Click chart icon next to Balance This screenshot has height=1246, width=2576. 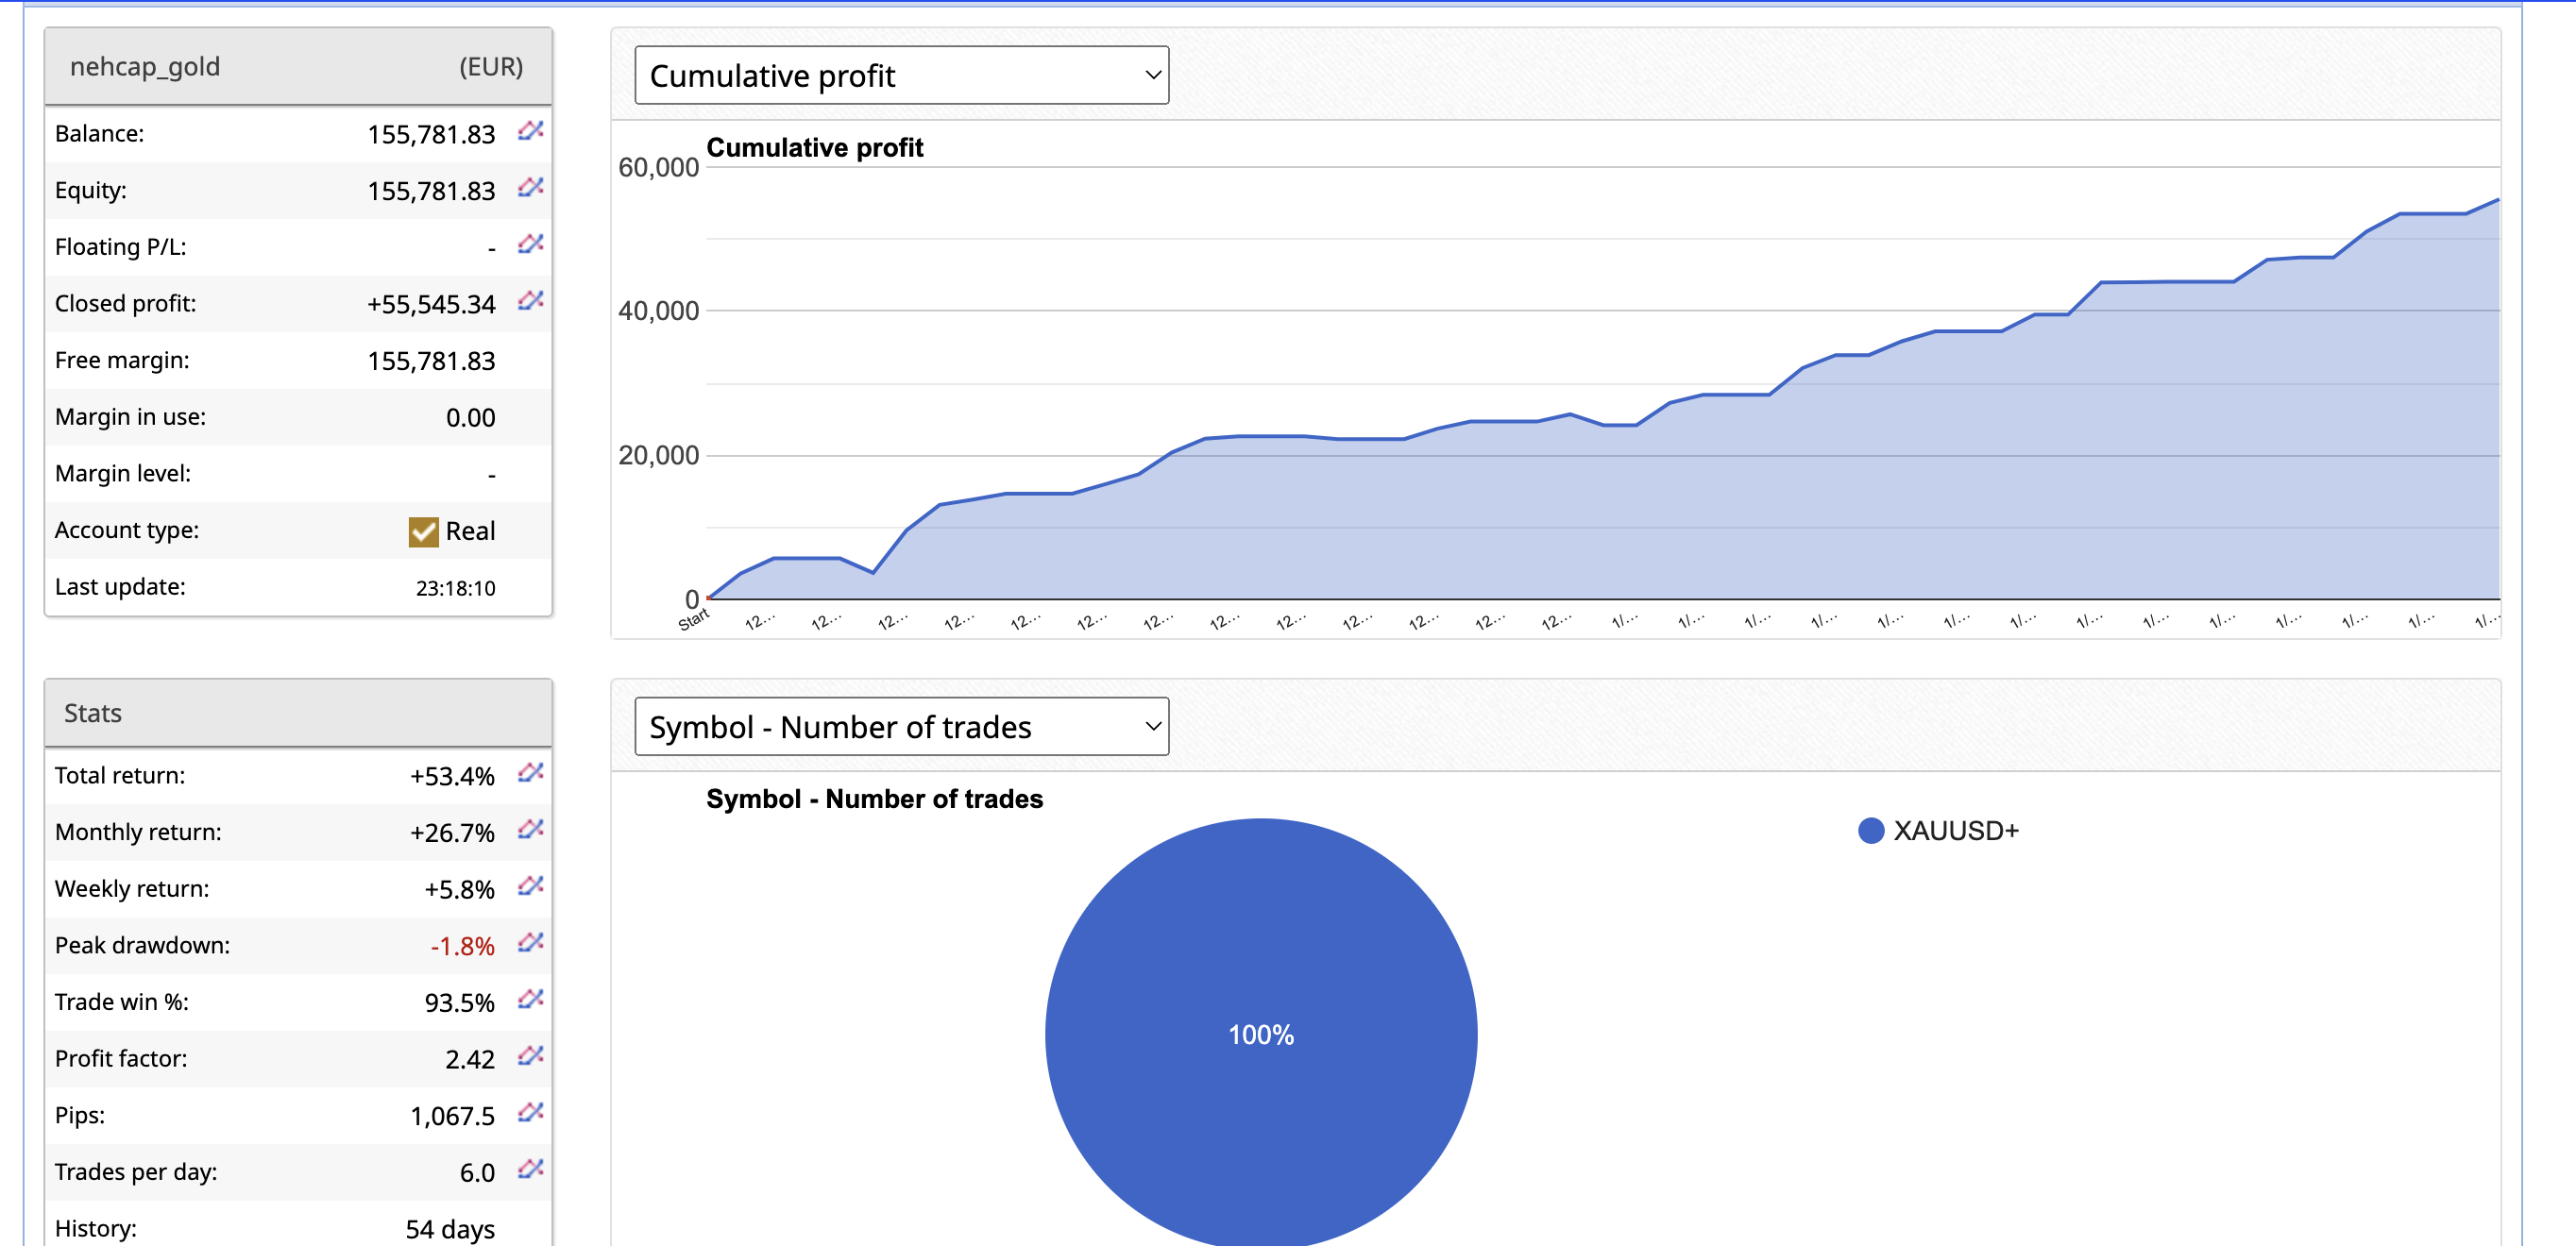tap(530, 131)
